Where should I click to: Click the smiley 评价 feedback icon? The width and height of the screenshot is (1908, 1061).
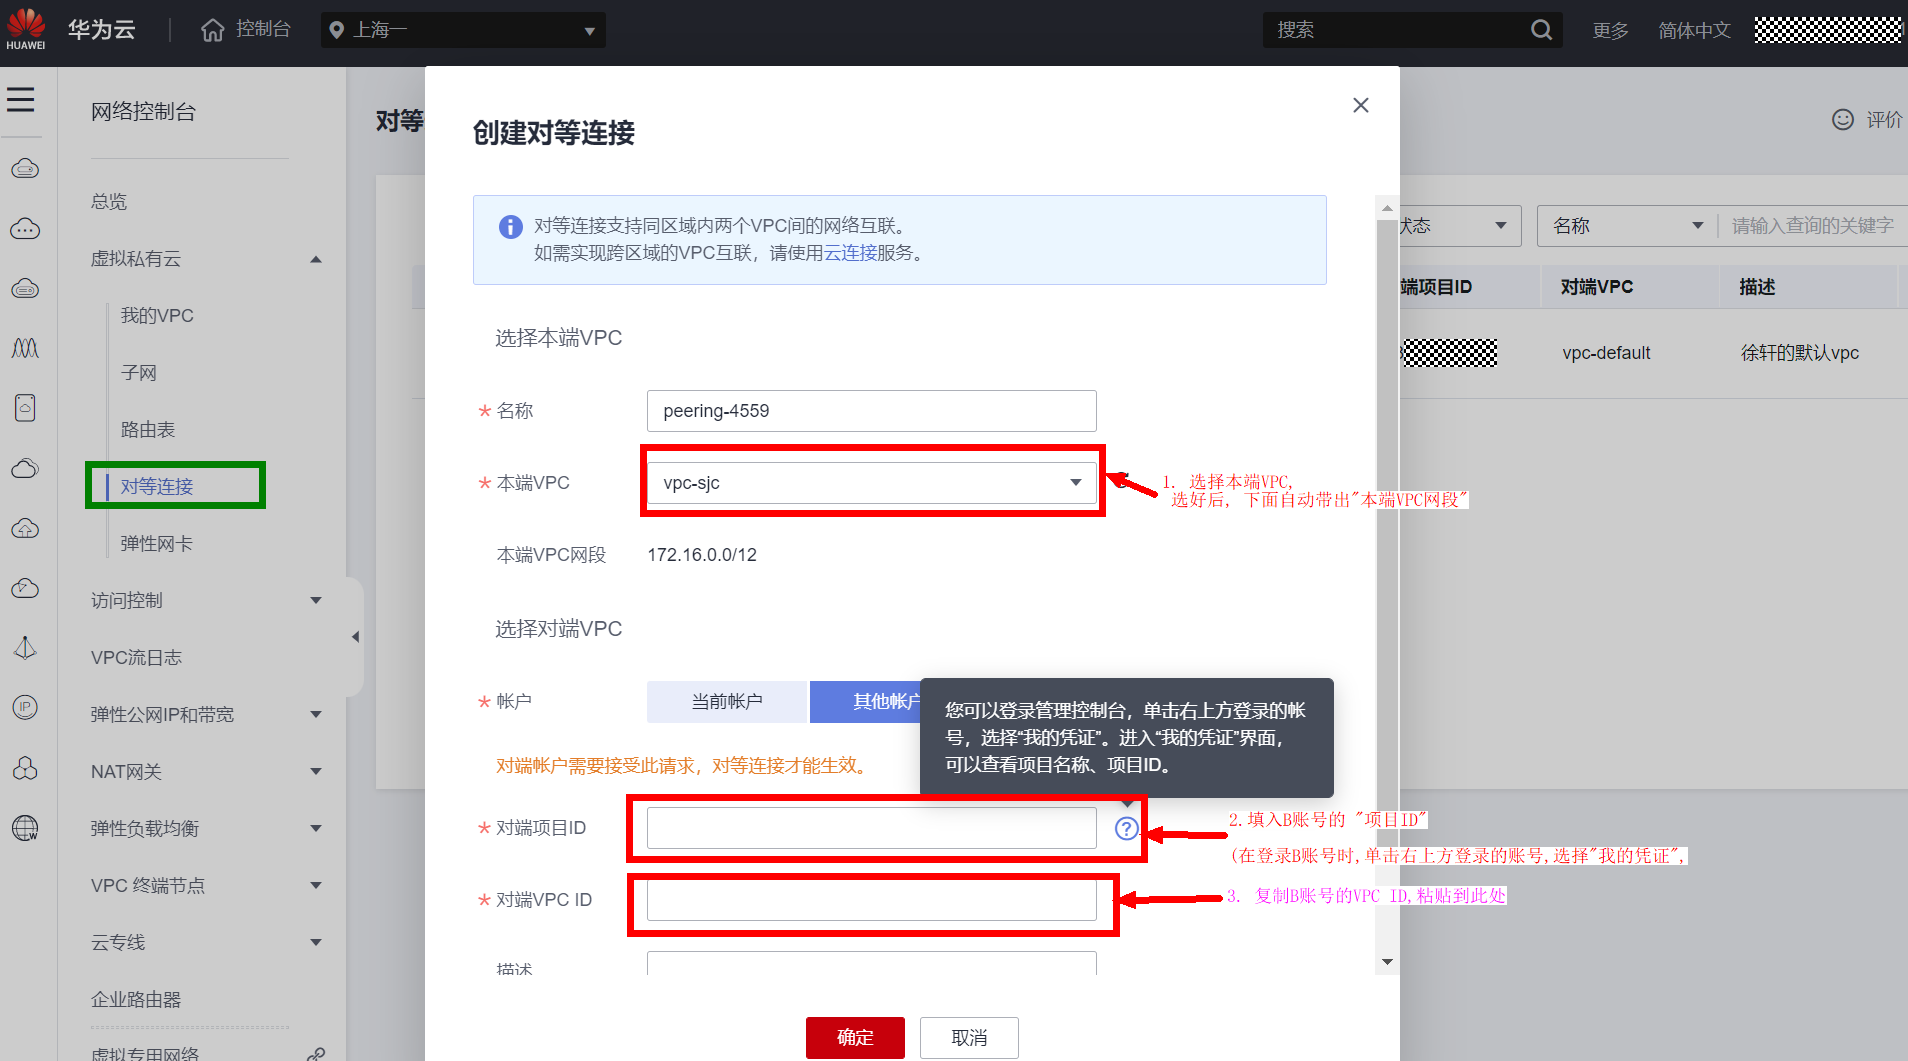(x=1842, y=119)
